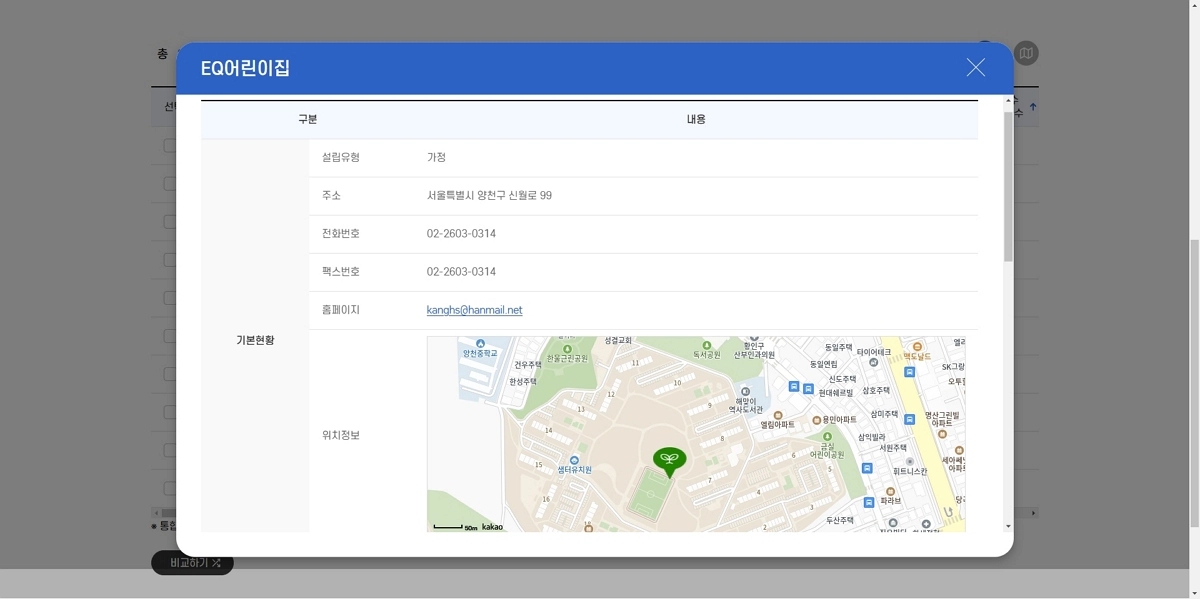Image resolution: width=1200 pixels, height=599 pixels.
Task: Click the 전화번호 row label
Action: click(x=341, y=233)
